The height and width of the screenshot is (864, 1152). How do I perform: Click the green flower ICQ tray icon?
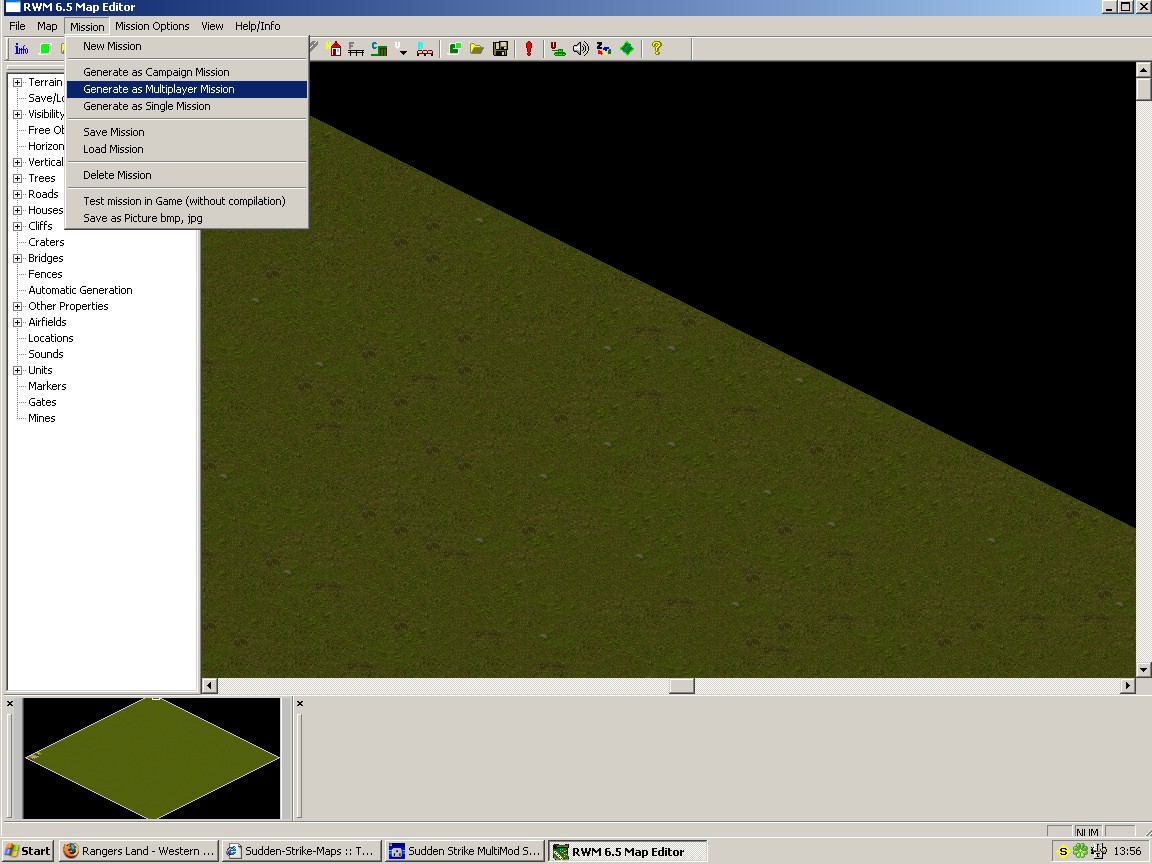tap(1080, 851)
